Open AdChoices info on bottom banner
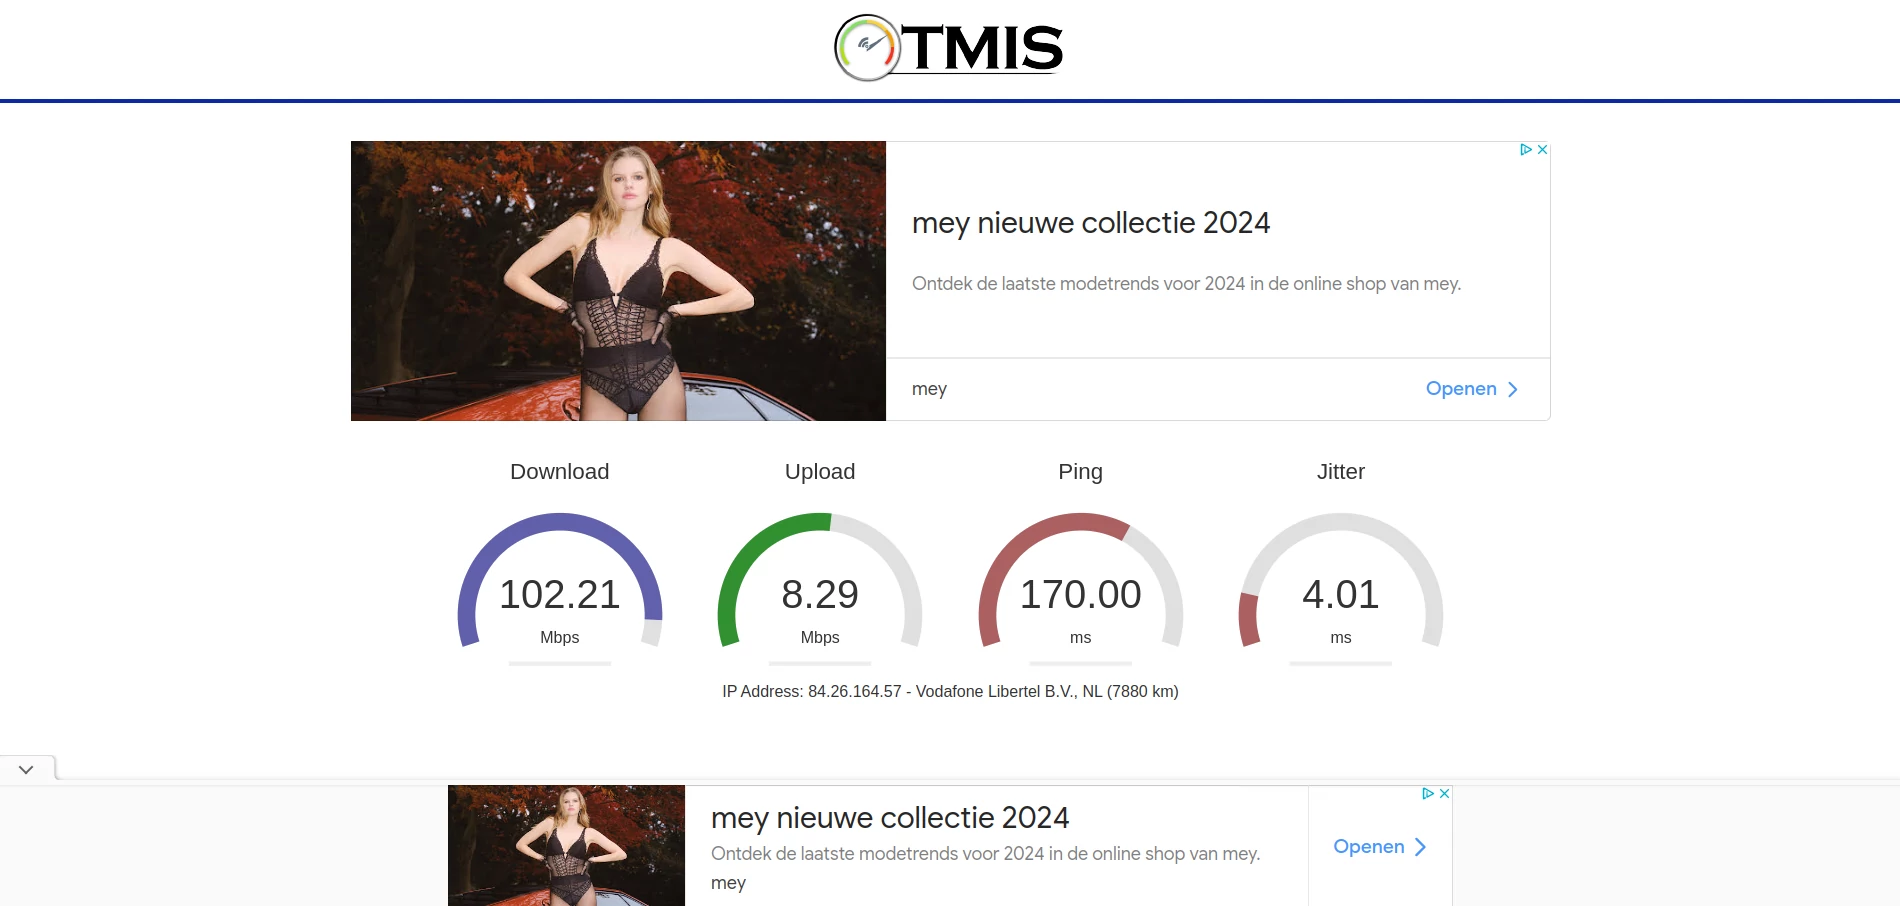The height and width of the screenshot is (906, 1900). 1428,793
